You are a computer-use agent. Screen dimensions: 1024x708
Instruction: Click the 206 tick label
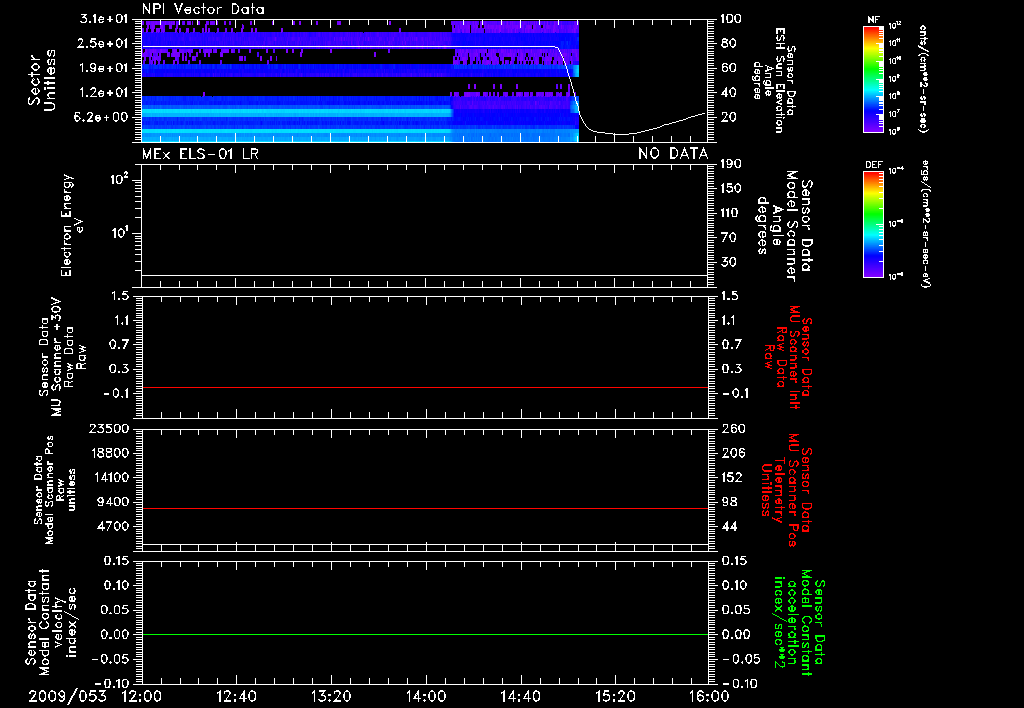[x=731, y=453]
